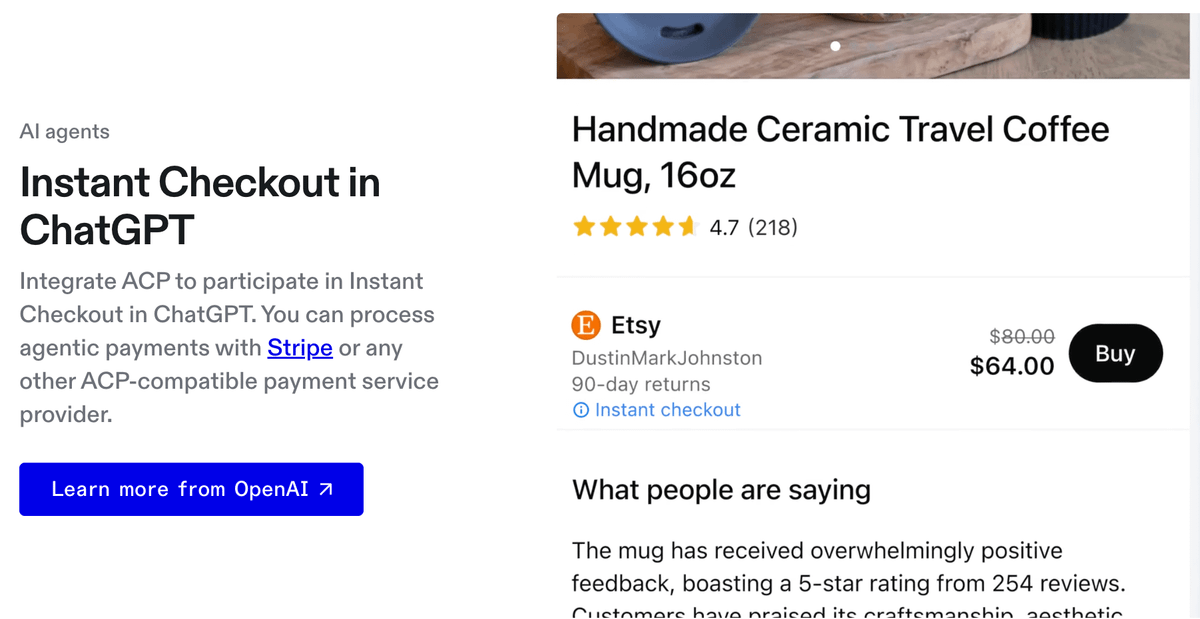
Task: Click the orange Etsy logo icon
Action: click(585, 325)
